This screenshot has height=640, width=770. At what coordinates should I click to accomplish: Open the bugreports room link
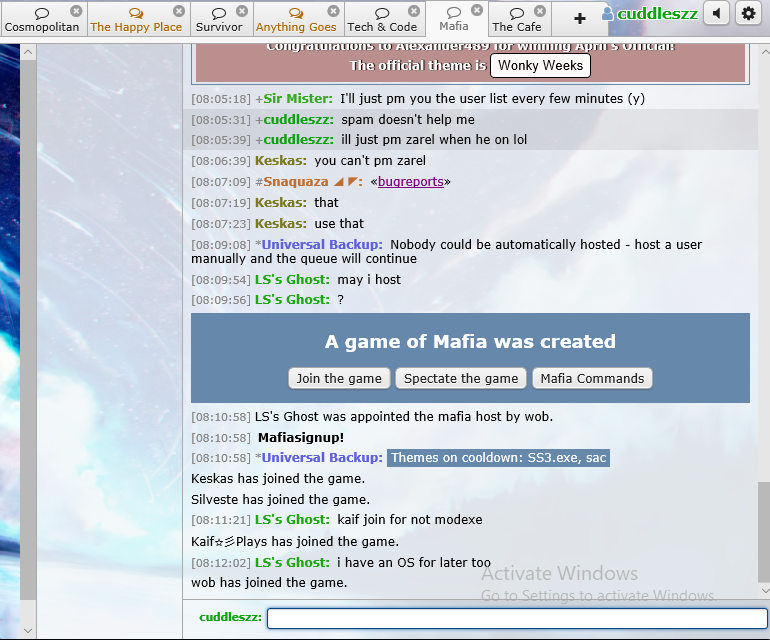pos(411,182)
